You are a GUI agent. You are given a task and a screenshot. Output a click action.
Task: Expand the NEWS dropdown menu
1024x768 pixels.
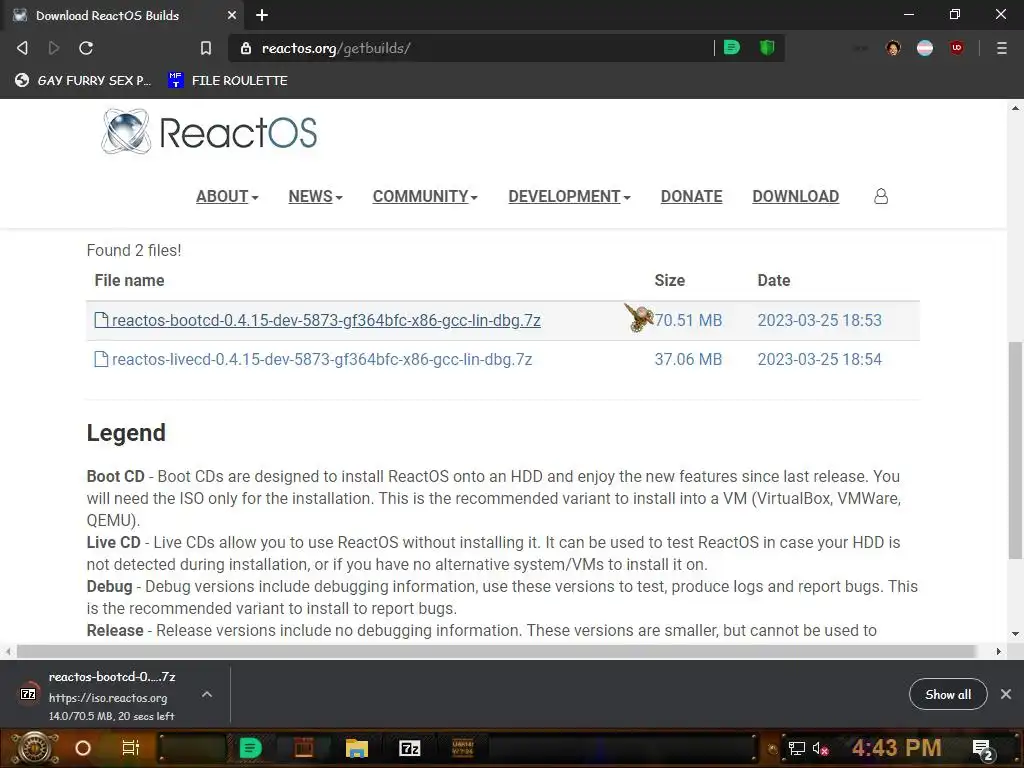tap(315, 196)
